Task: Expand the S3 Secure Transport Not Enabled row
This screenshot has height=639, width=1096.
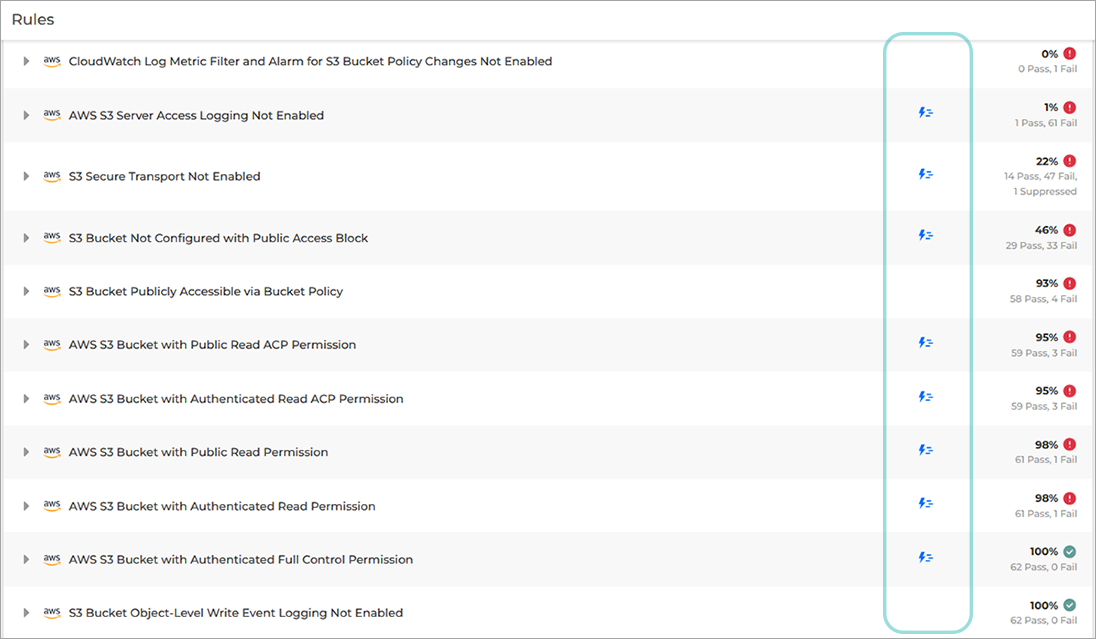Action: [27, 177]
